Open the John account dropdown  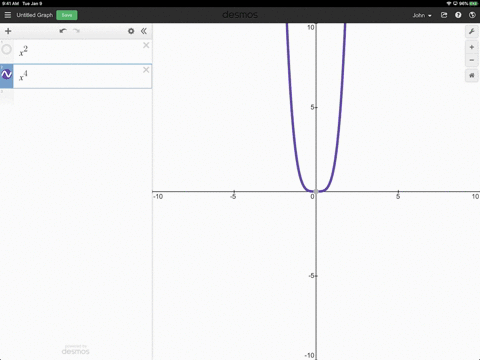[422, 15]
